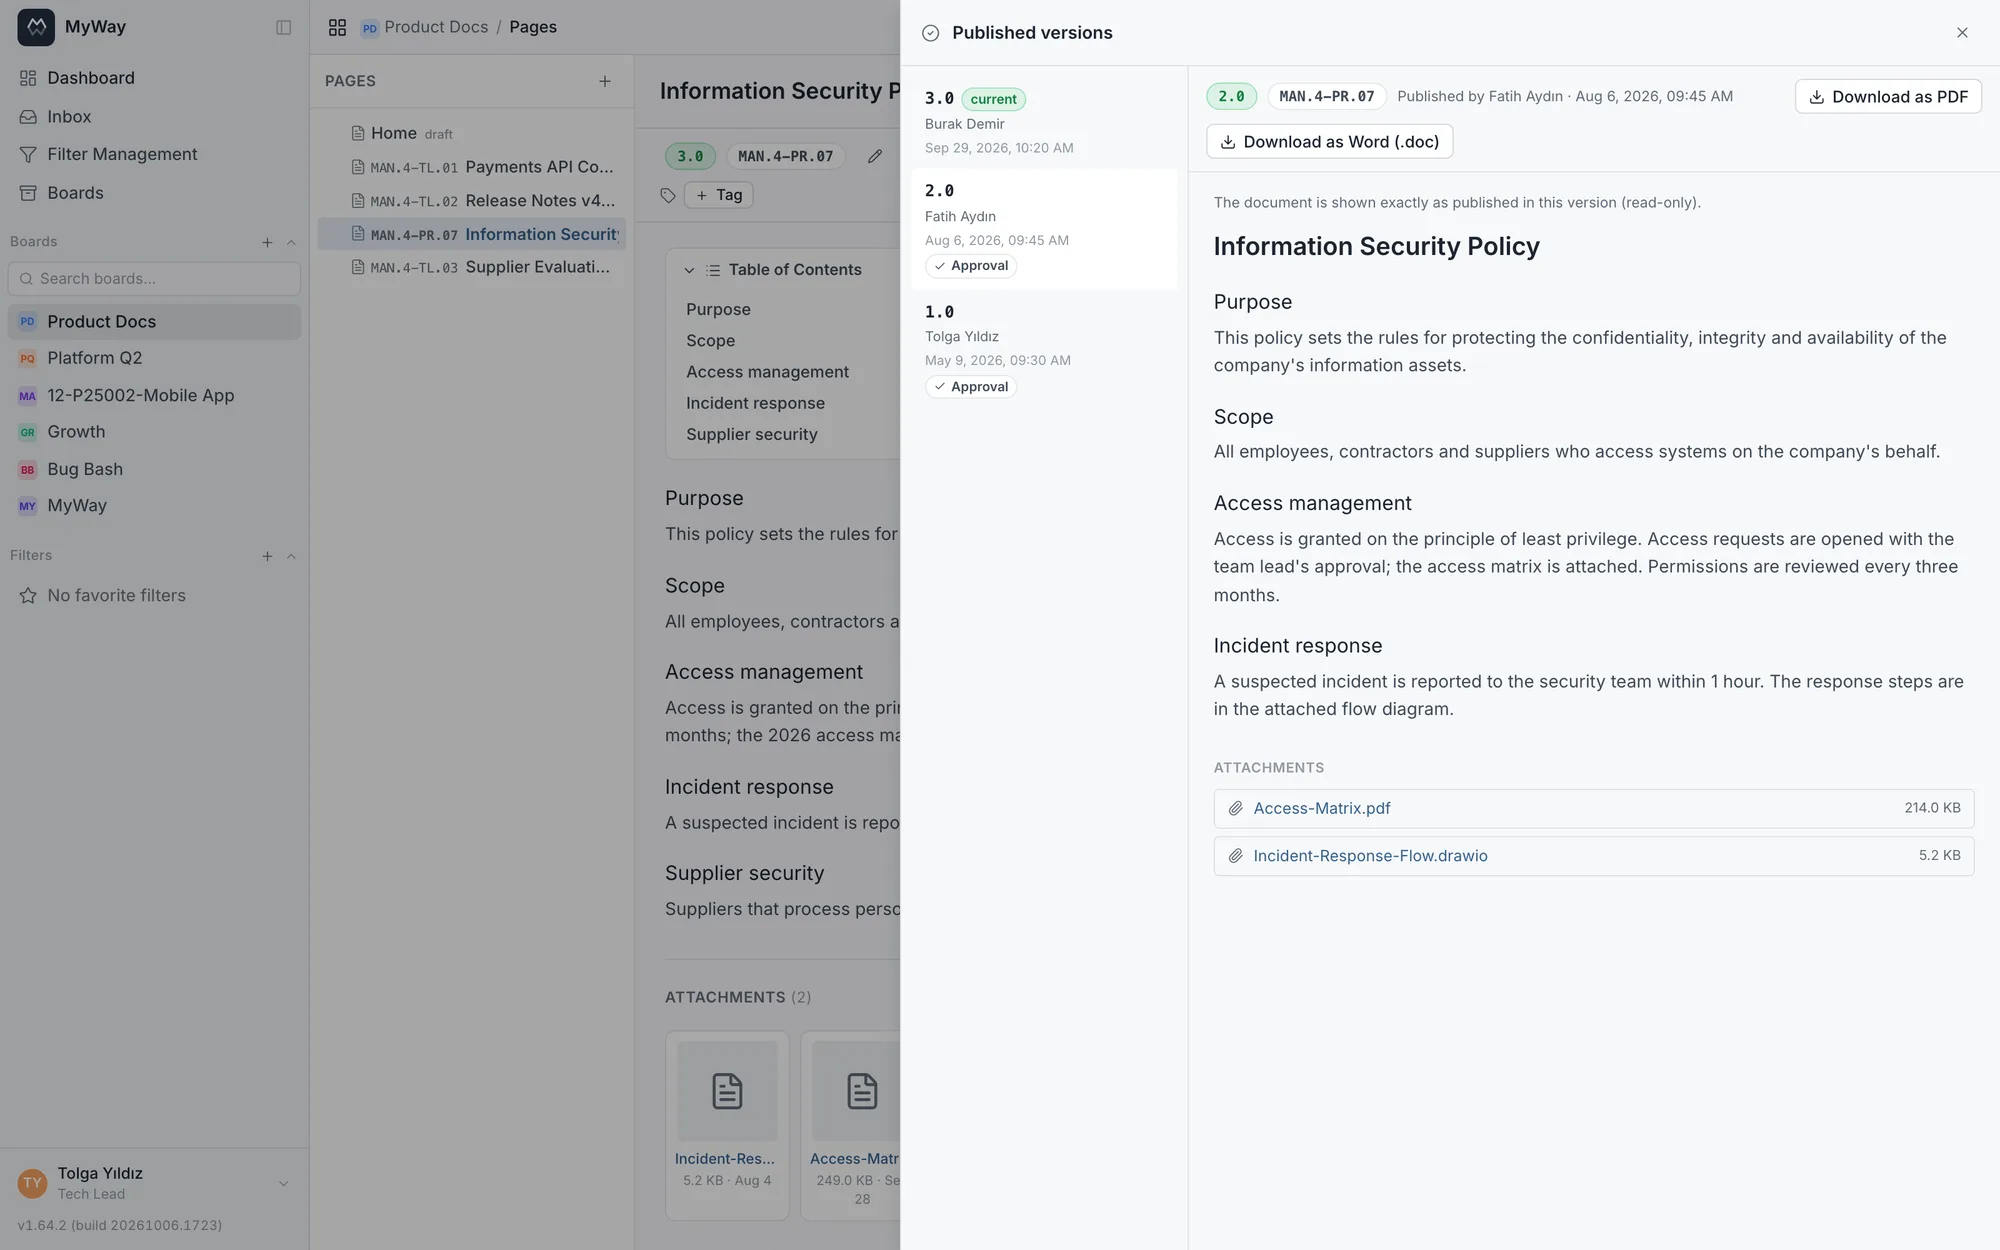Add a new board with plus icon
Viewport: 2000px width, 1250px height.
point(267,242)
